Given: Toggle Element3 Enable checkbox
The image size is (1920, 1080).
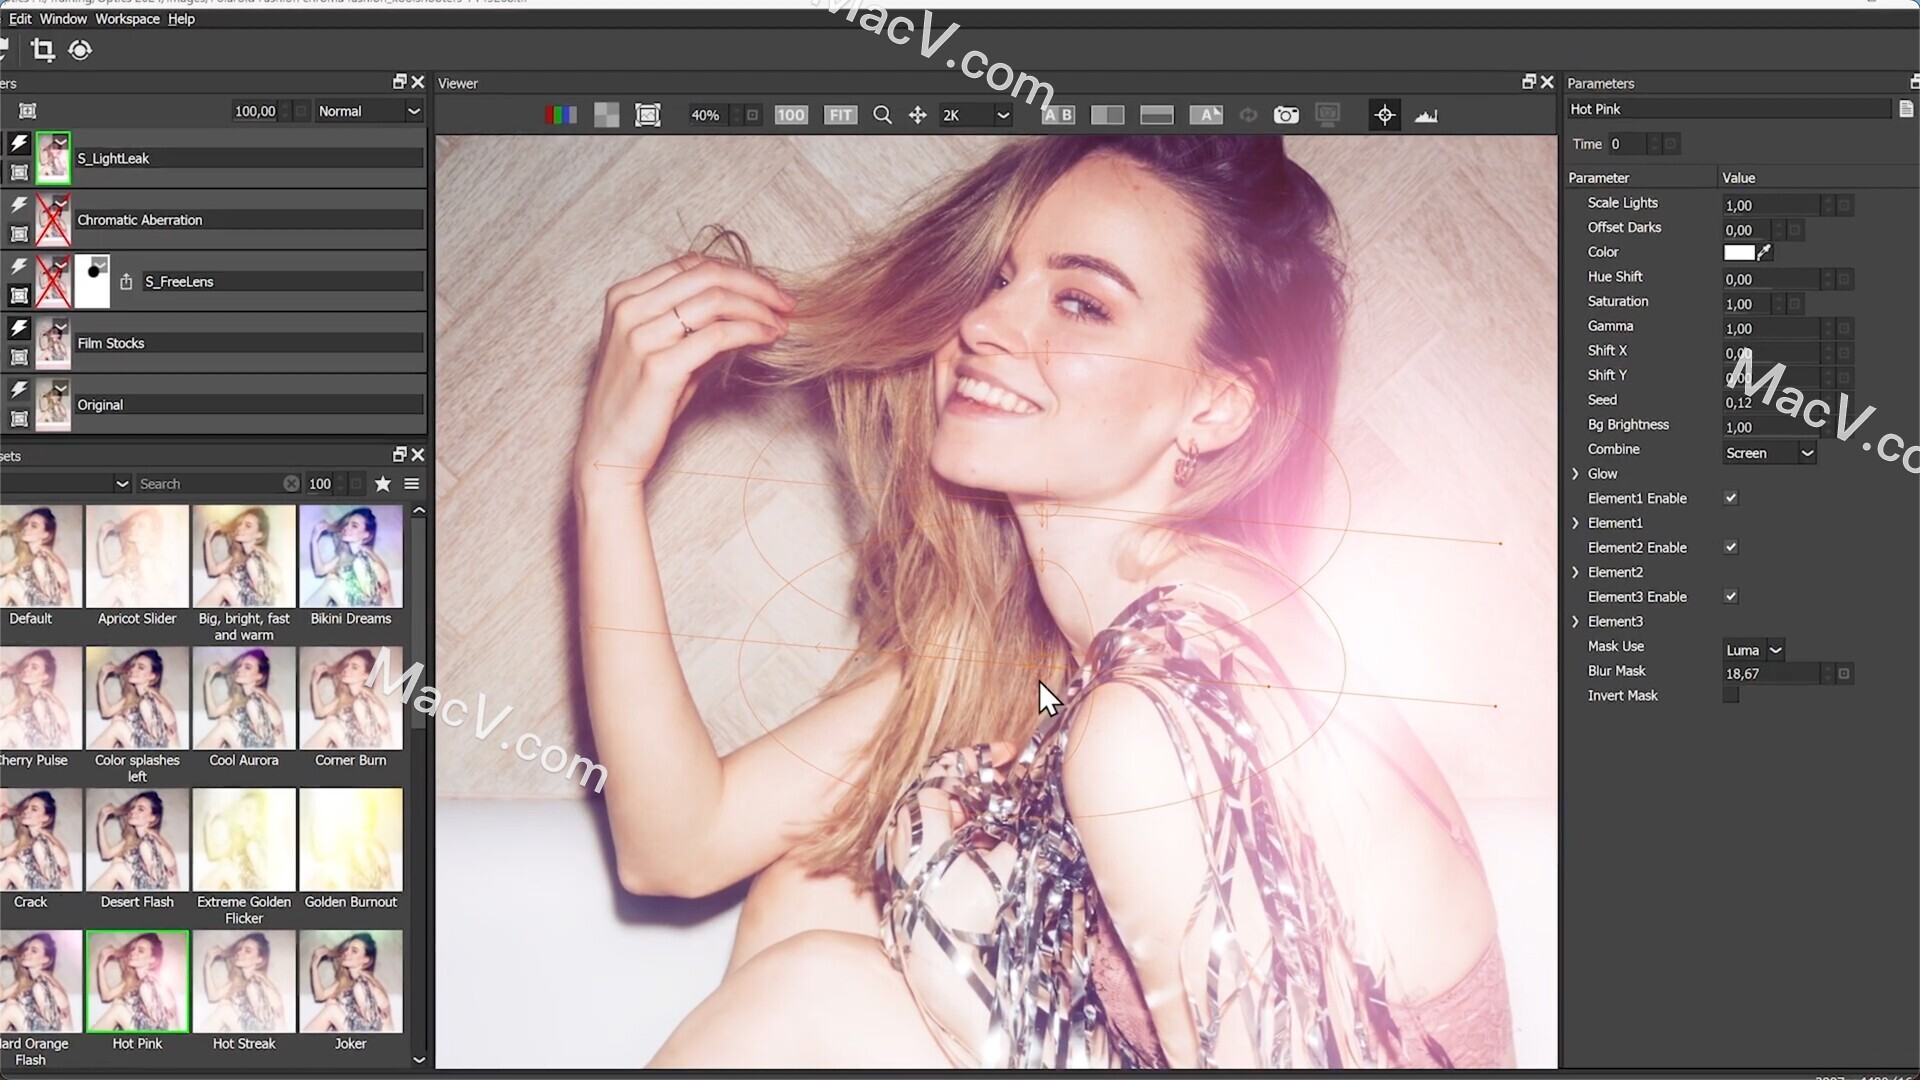Looking at the screenshot, I should pos(1731,596).
